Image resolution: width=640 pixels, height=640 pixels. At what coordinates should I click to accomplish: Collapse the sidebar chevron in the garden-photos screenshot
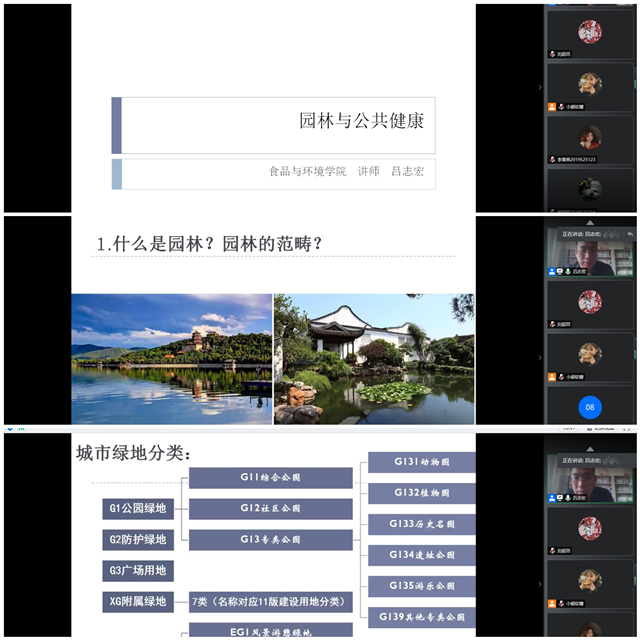(x=540, y=358)
